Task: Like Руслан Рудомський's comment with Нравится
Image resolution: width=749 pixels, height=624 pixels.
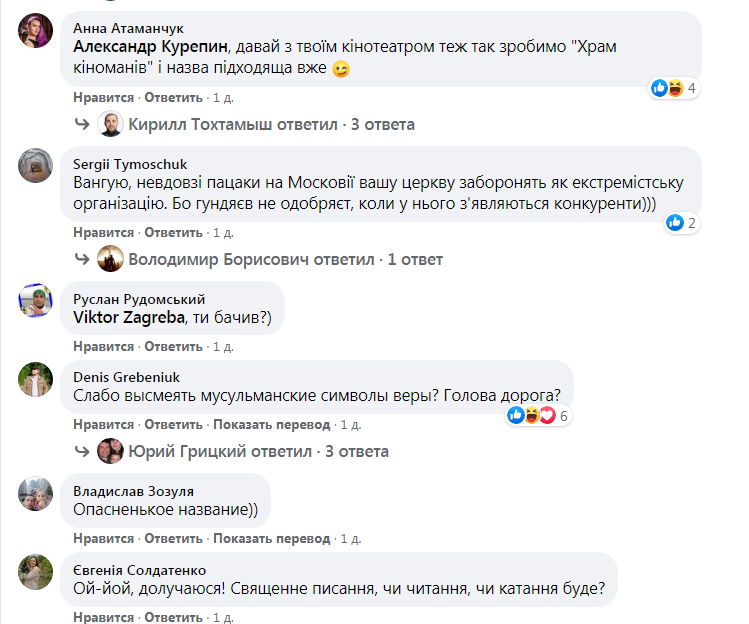Action: (103, 346)
